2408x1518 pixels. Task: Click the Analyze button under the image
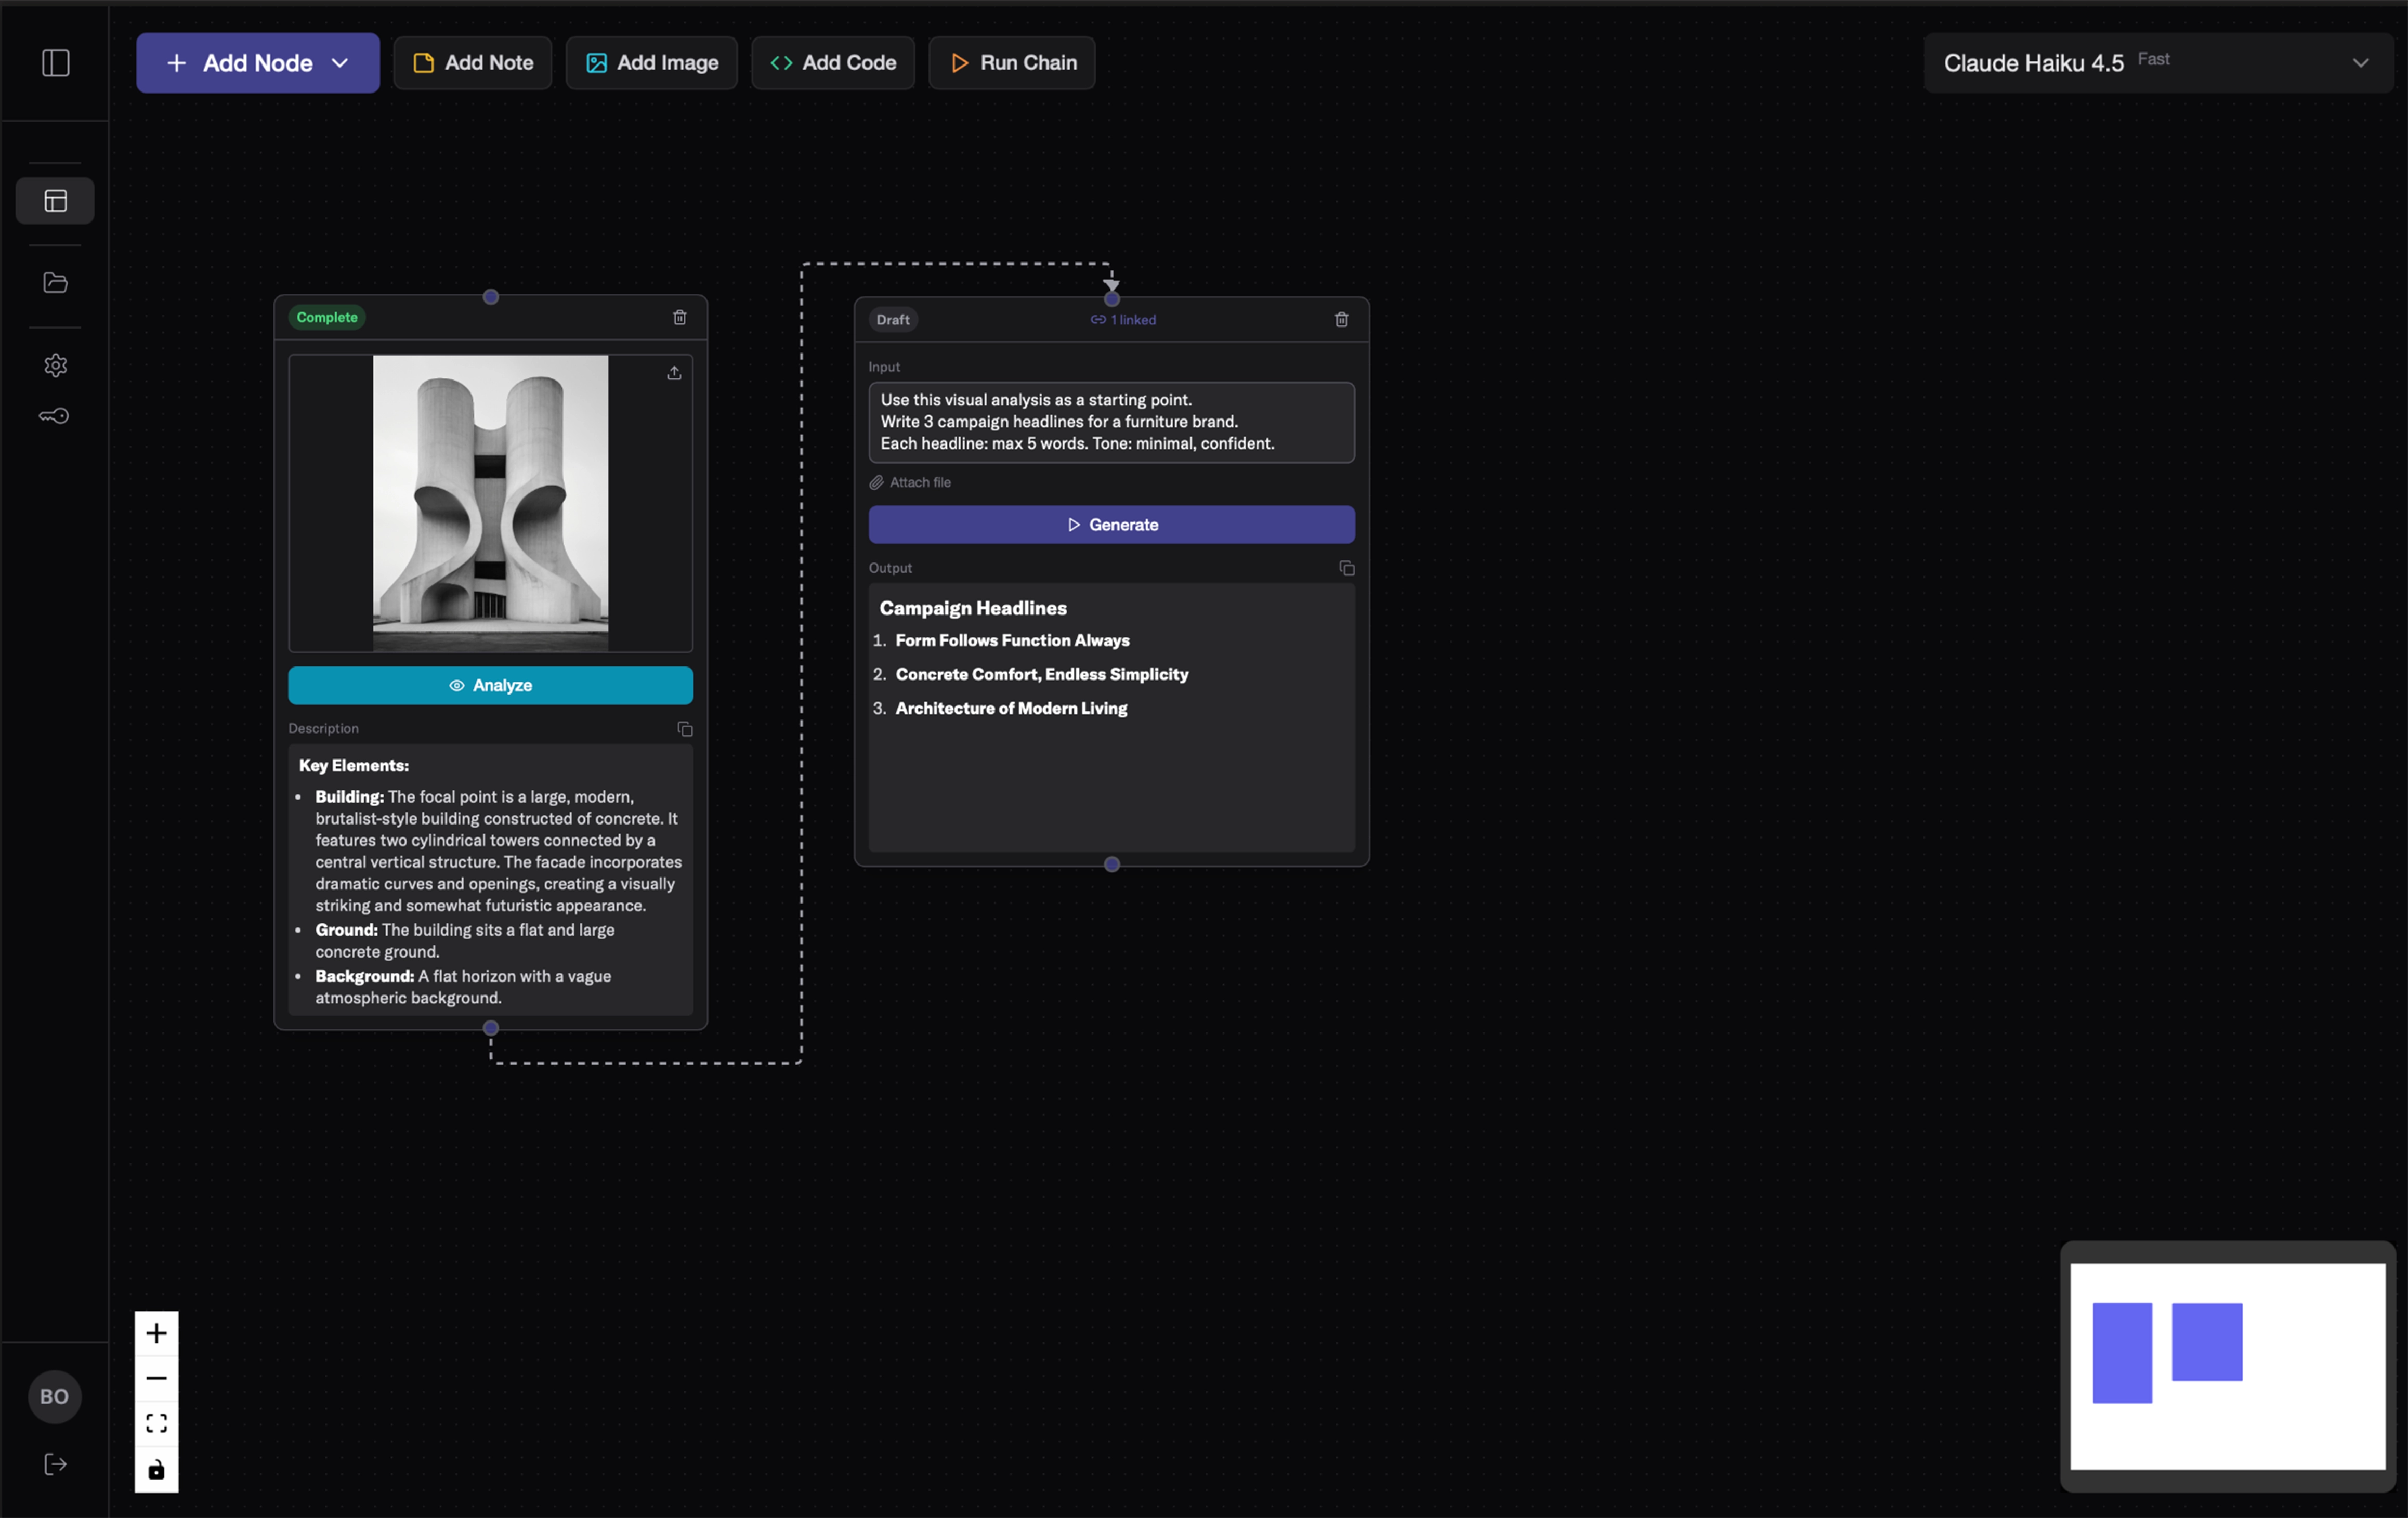(490, 685)
